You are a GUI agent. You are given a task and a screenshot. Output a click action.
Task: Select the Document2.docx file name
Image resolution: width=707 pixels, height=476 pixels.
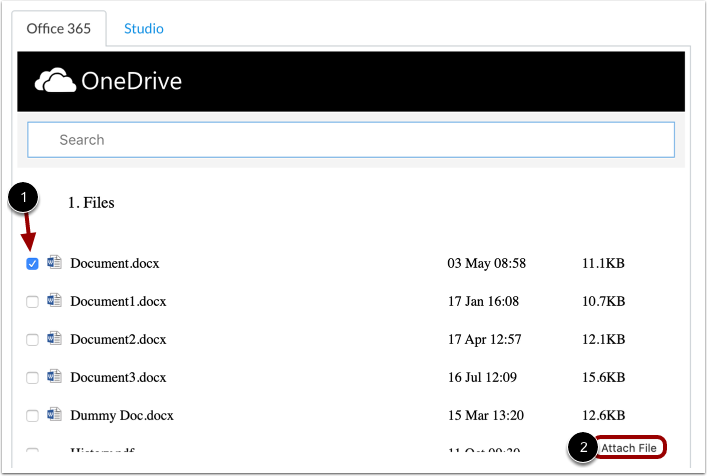click(118, 339)
